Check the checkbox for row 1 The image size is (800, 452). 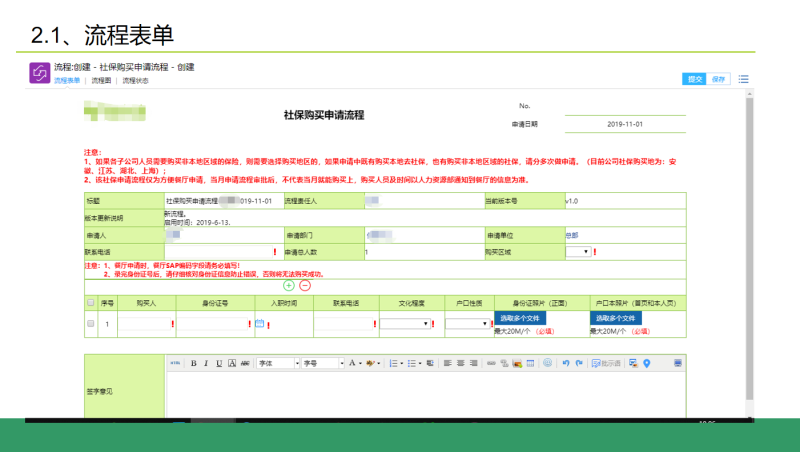pyautogui.click(x=91, y=324)
